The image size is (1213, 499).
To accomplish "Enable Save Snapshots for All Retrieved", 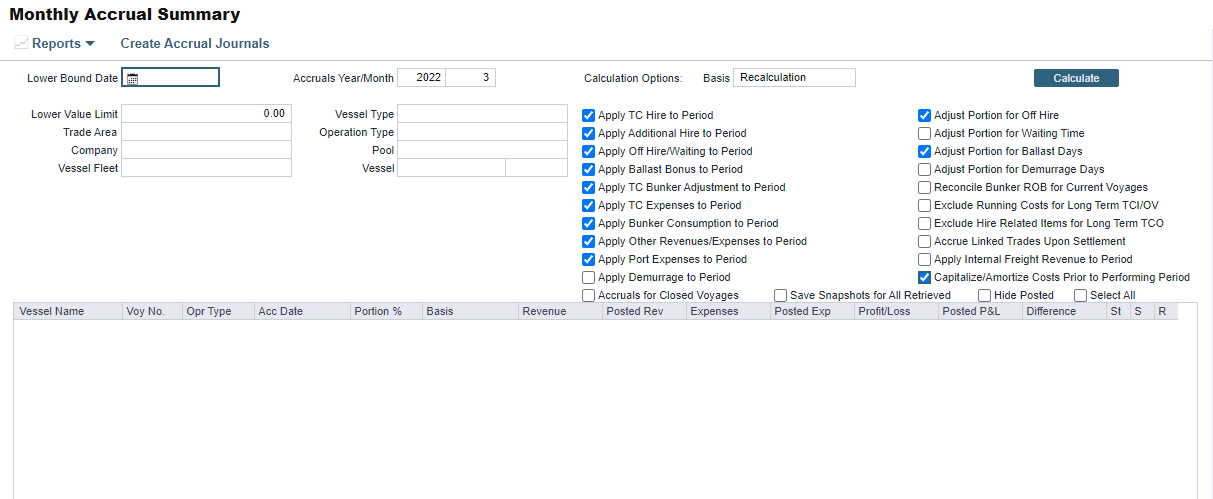I will (781, 296).
